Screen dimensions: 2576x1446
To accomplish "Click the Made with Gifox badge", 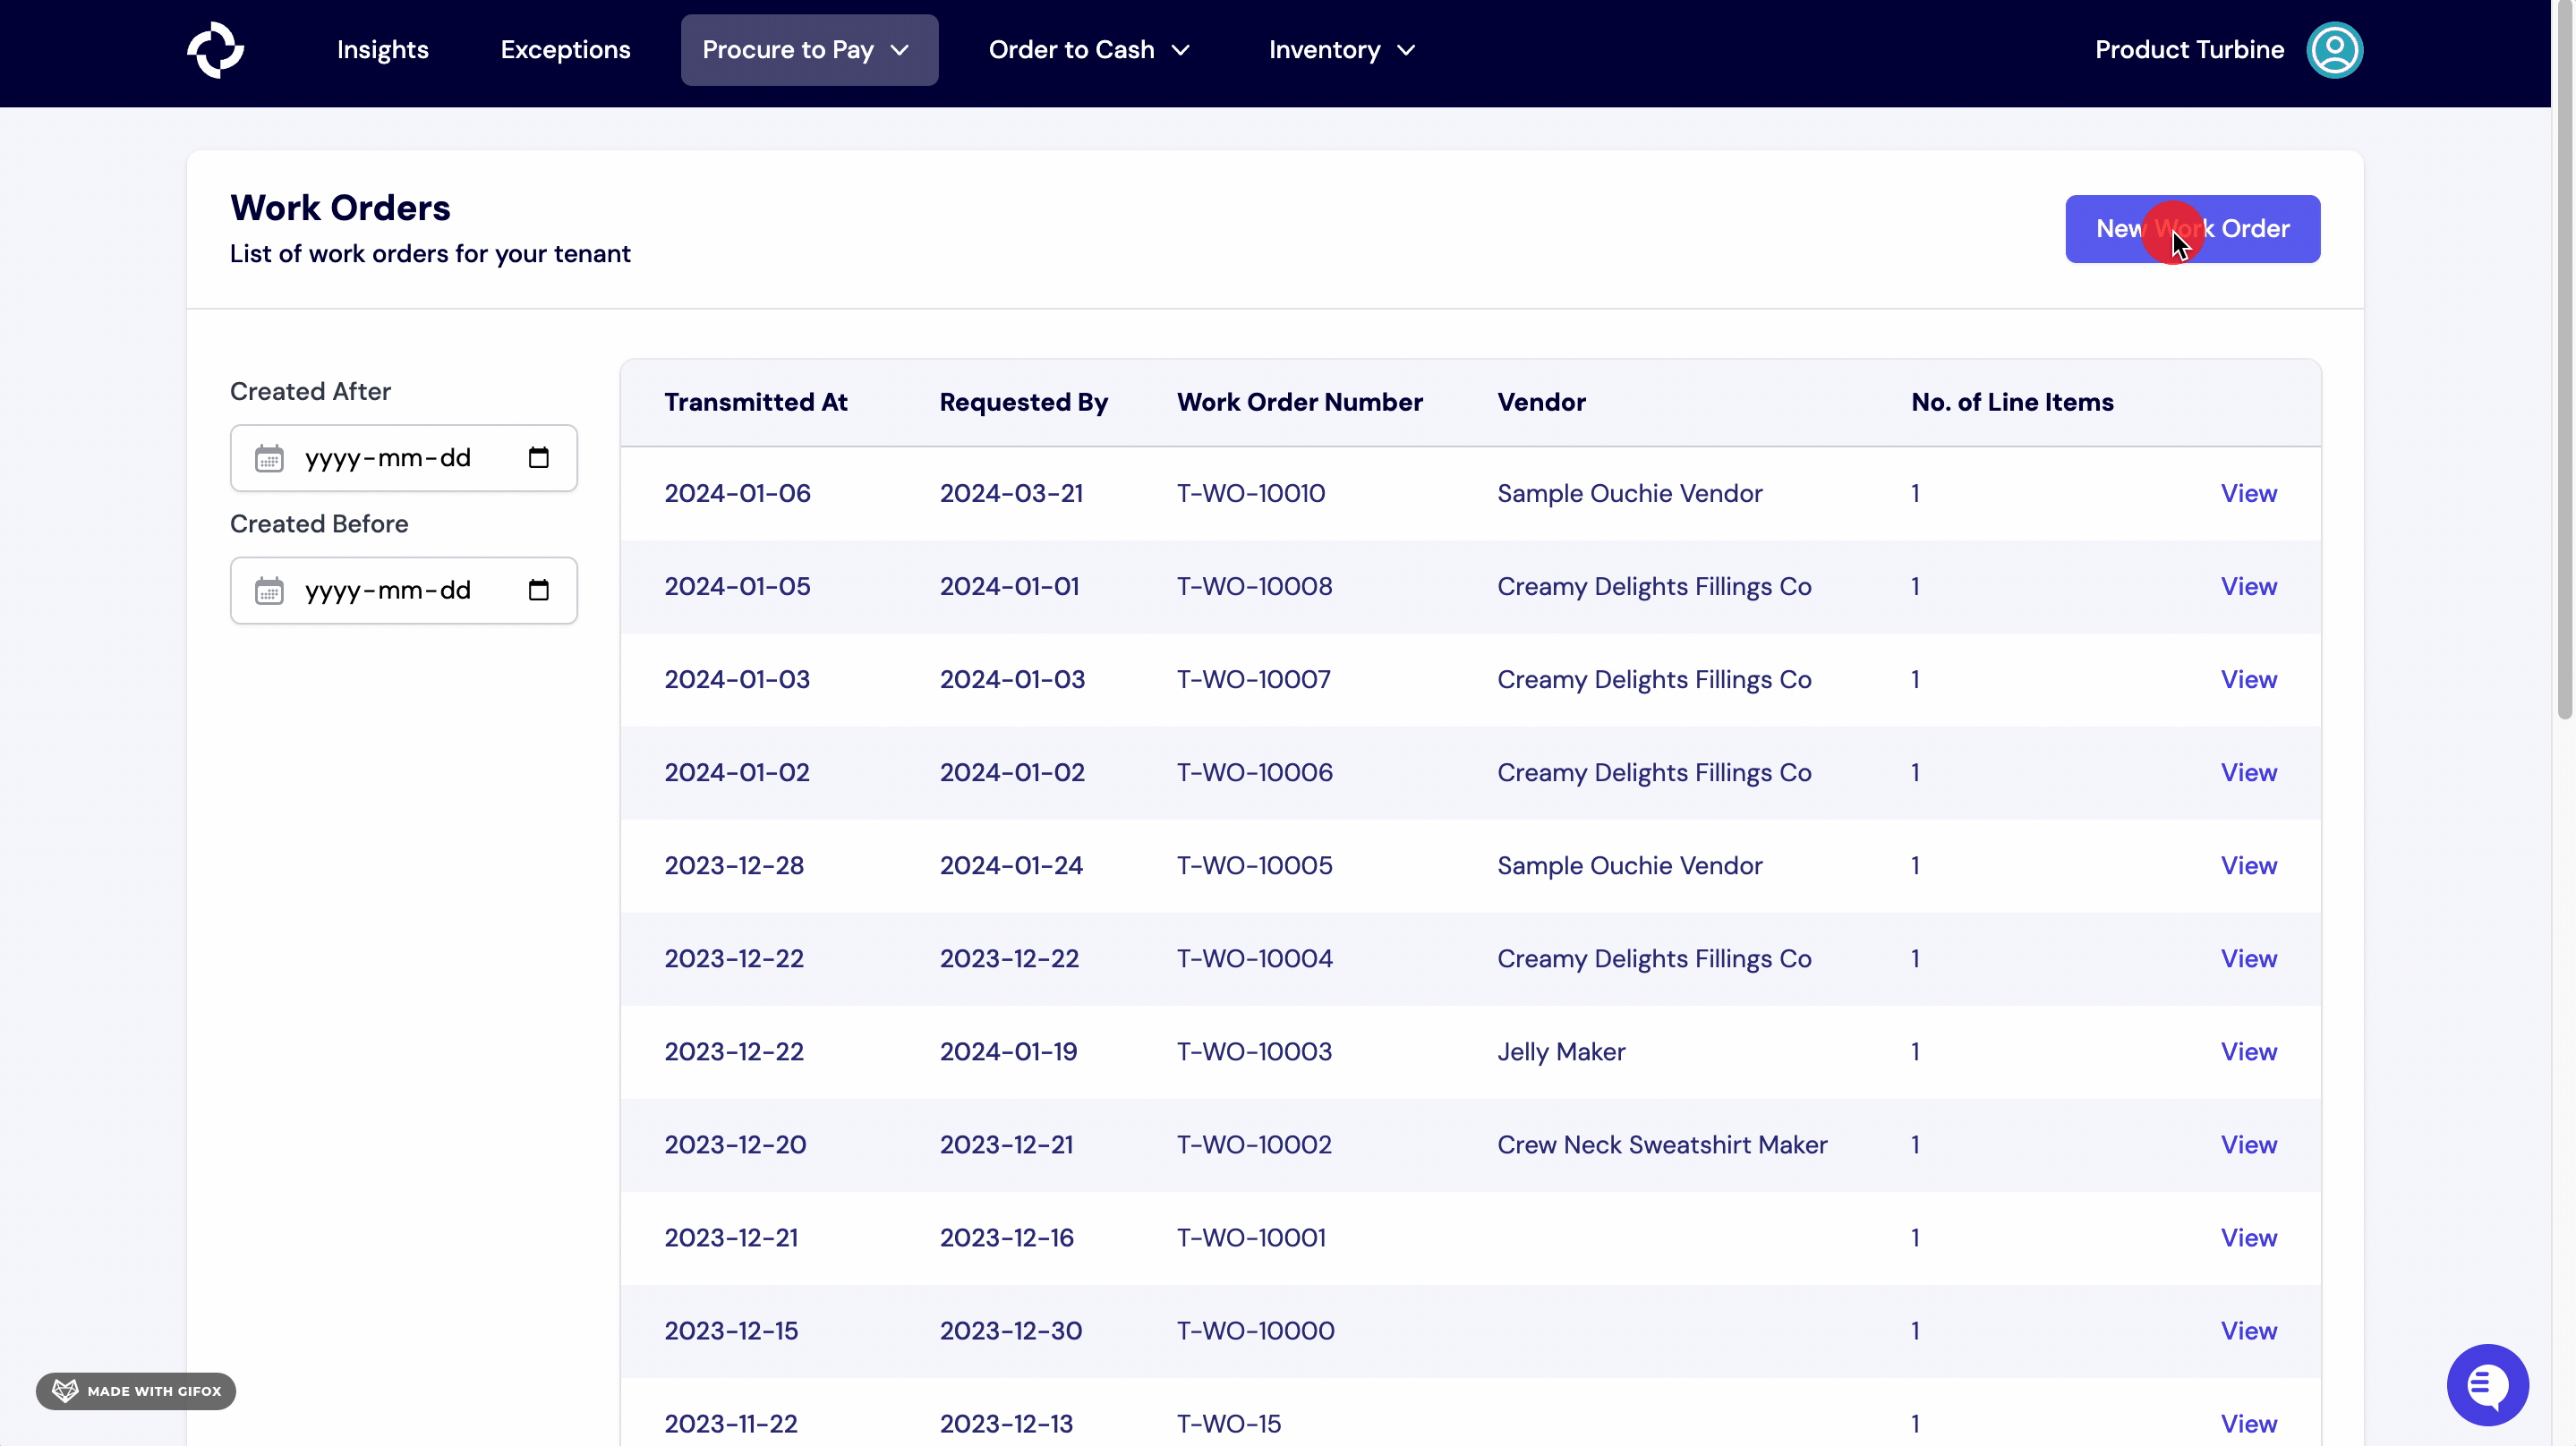I will (136, 1391).
